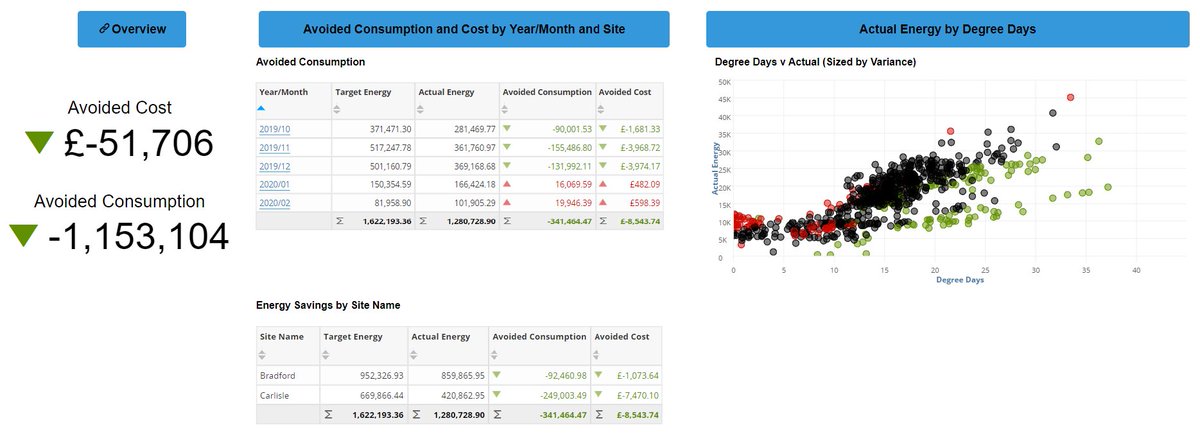Click the Avoided Consumption KPI value -1,153,104
This screenshot has width=1200, height=441.
(138, 236)
